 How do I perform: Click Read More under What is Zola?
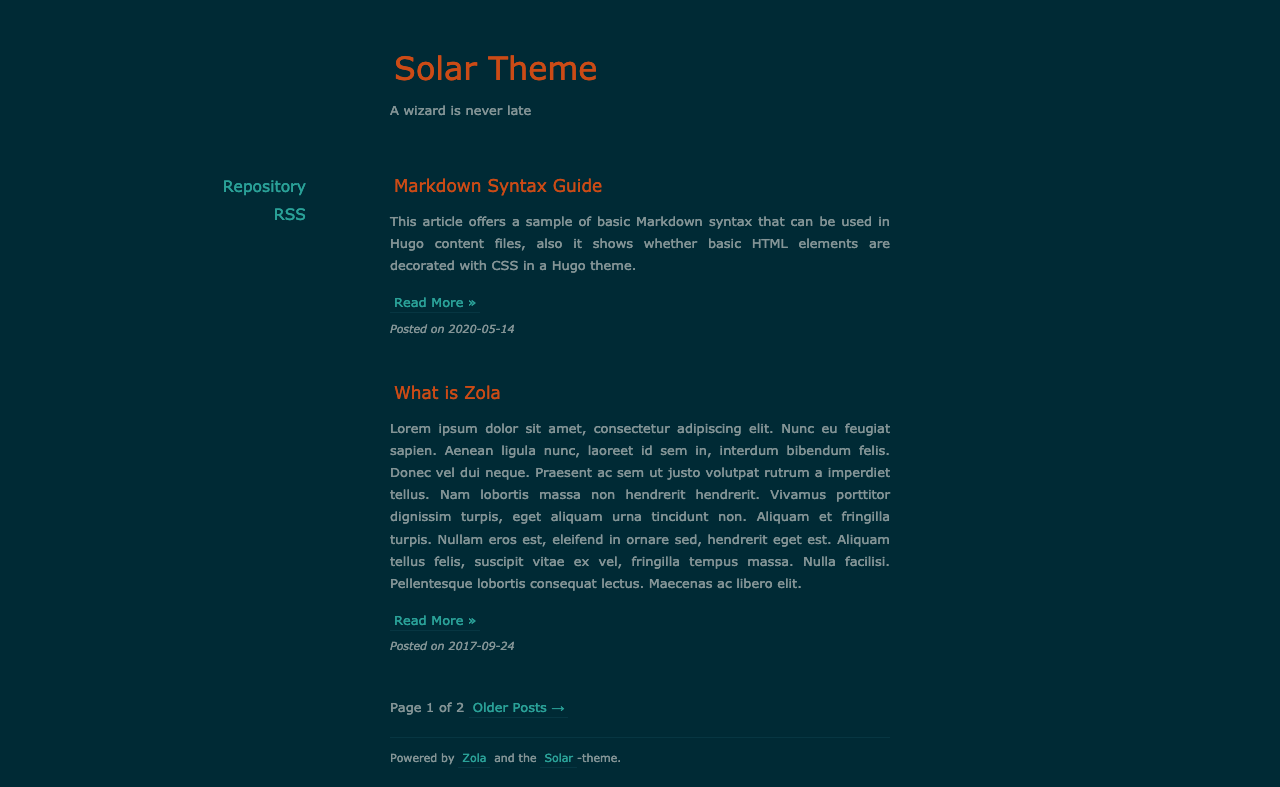click(434, 620)
